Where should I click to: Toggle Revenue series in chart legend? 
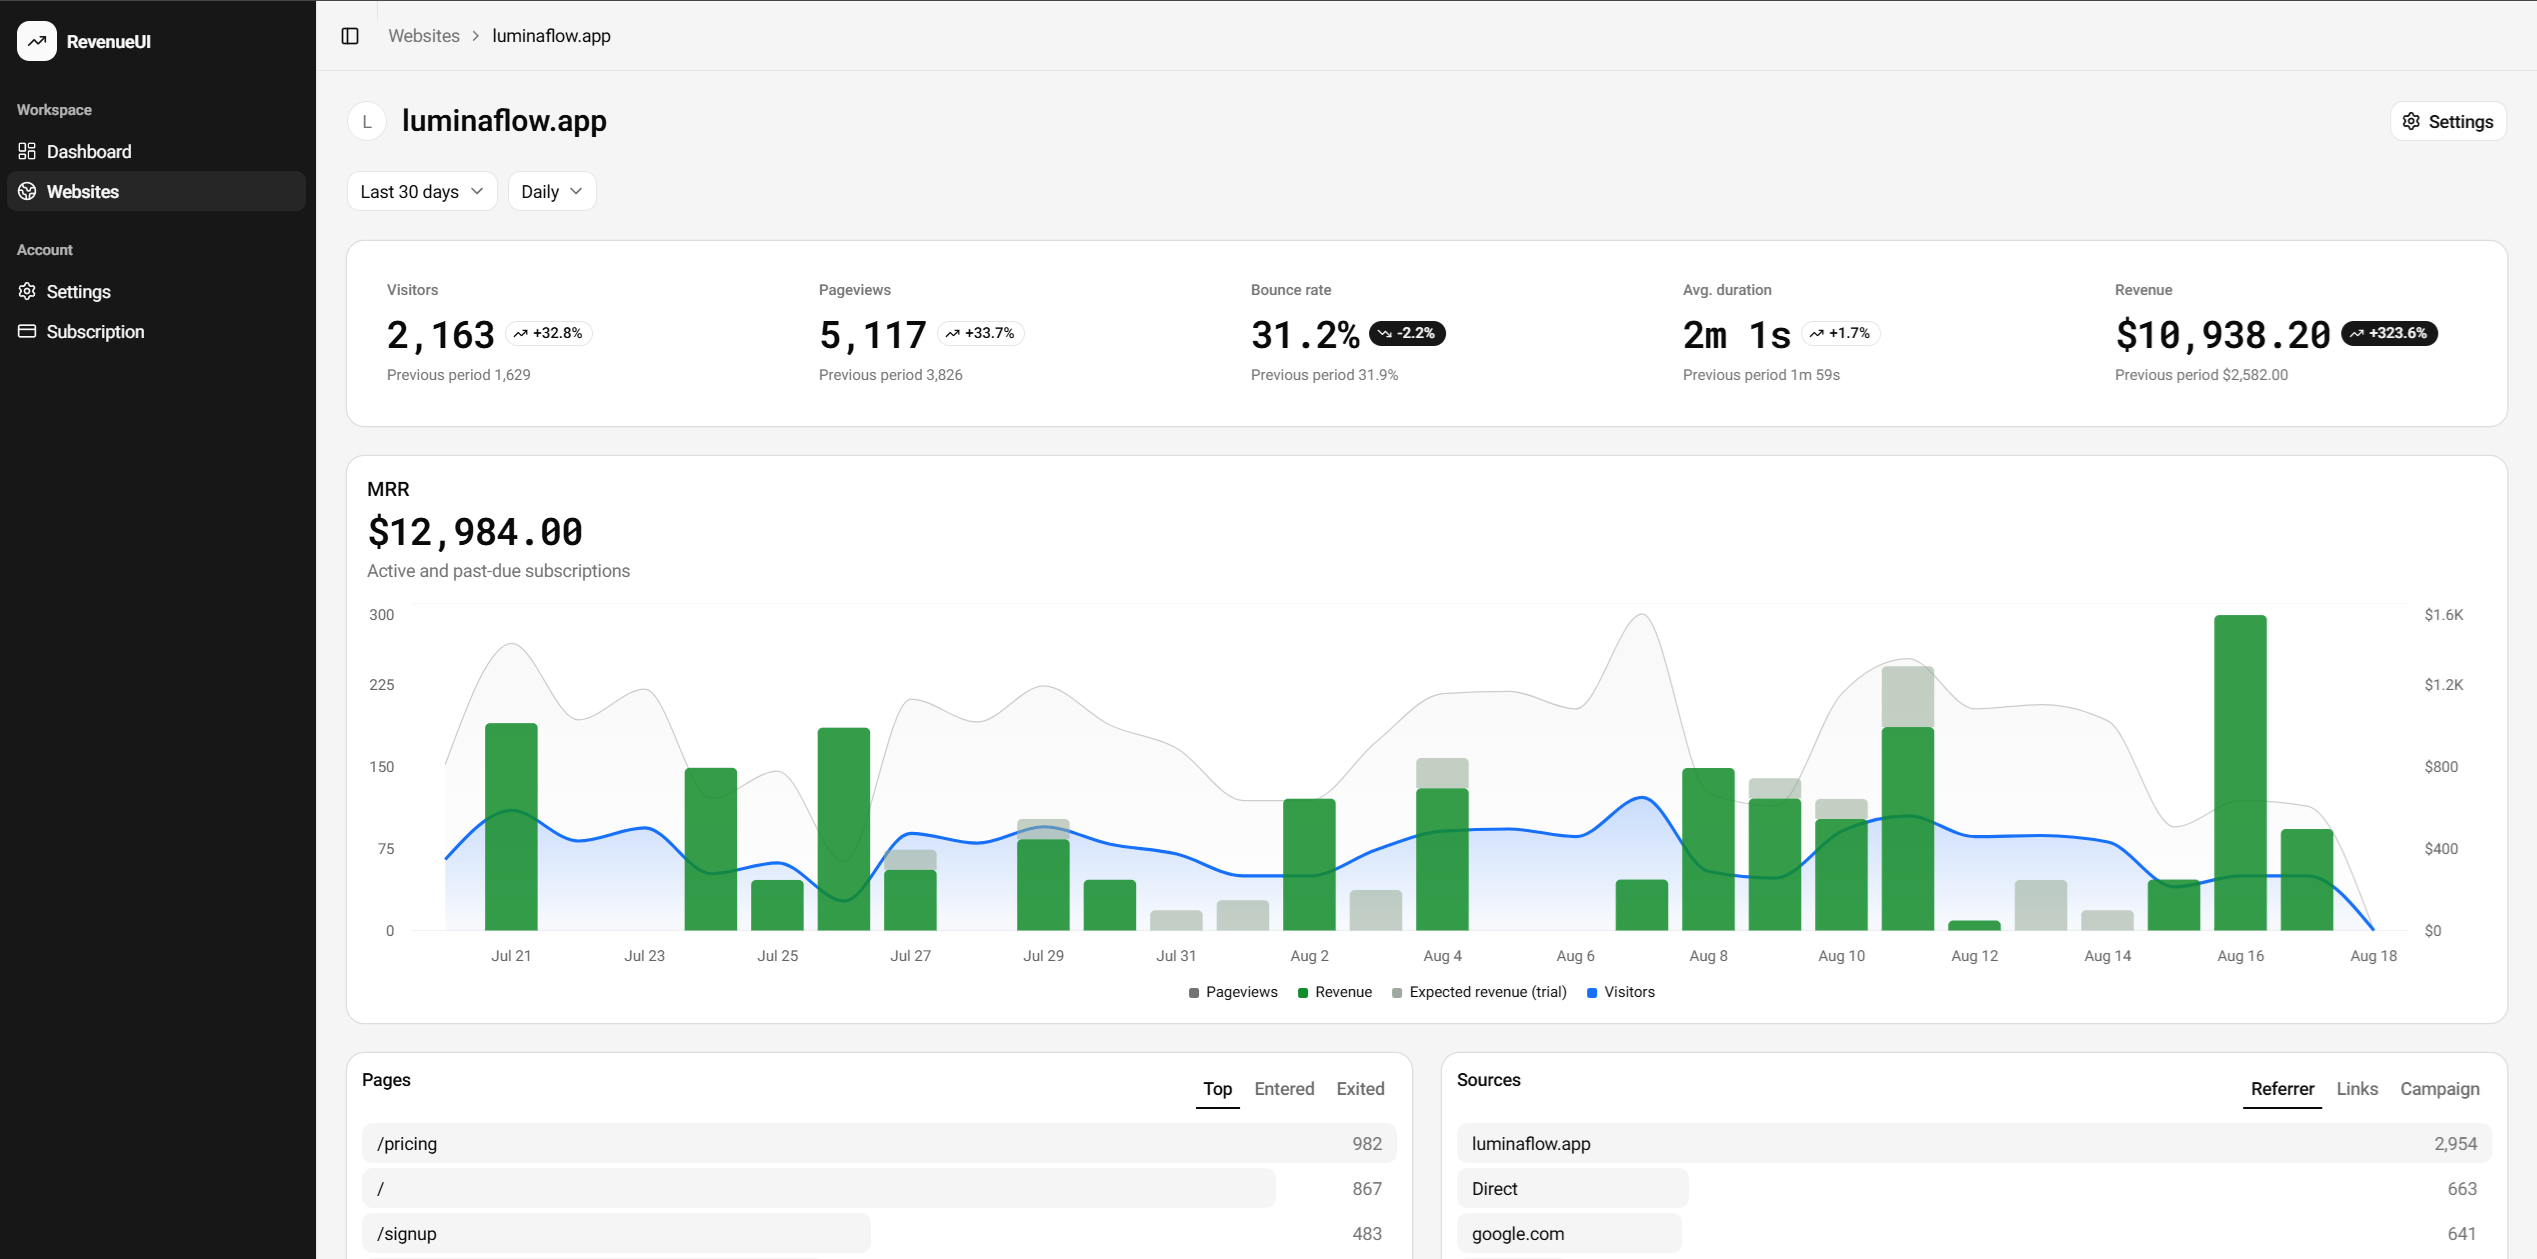tap(1335, 992)
